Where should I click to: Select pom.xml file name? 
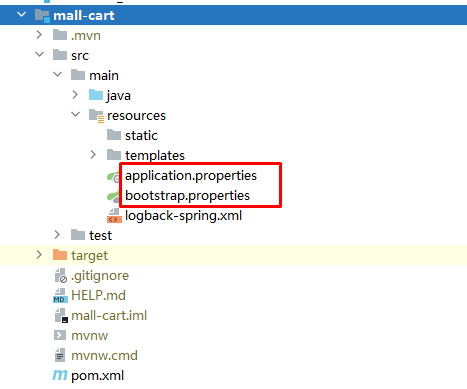click(x=97, y=376)
